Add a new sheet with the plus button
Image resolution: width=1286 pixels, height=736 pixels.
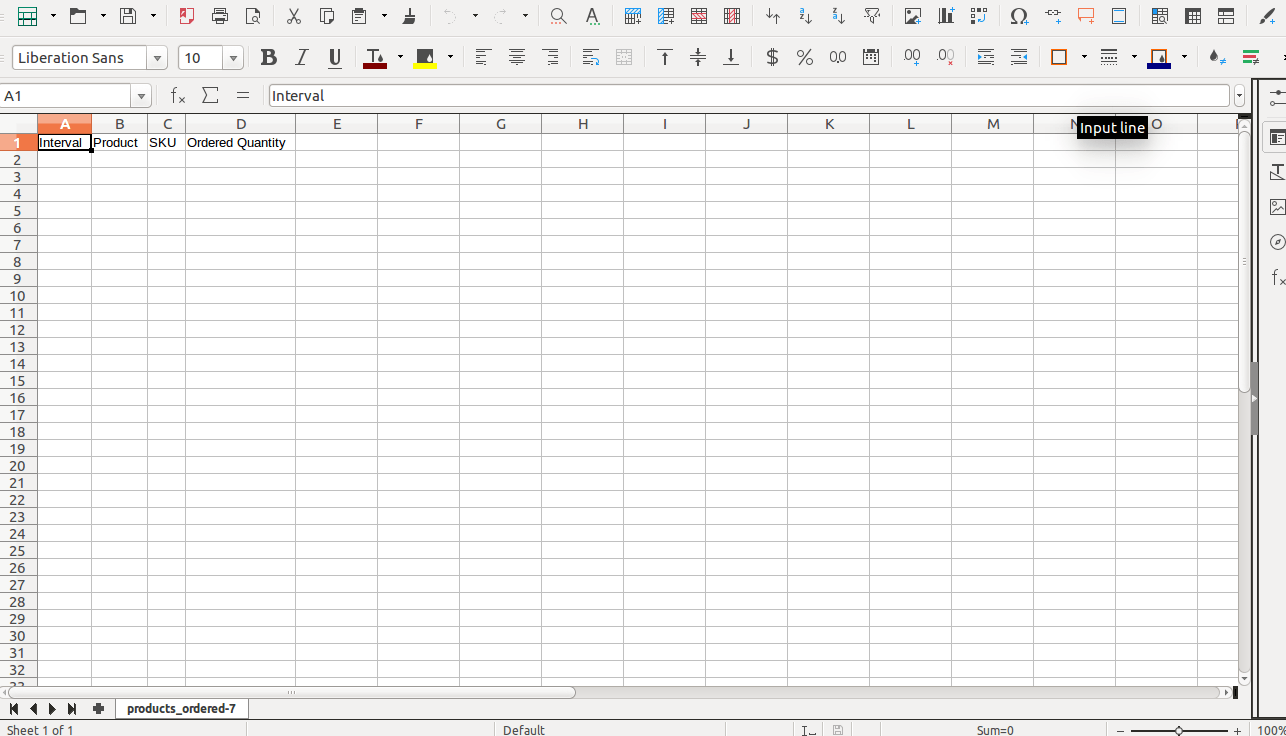98,709
